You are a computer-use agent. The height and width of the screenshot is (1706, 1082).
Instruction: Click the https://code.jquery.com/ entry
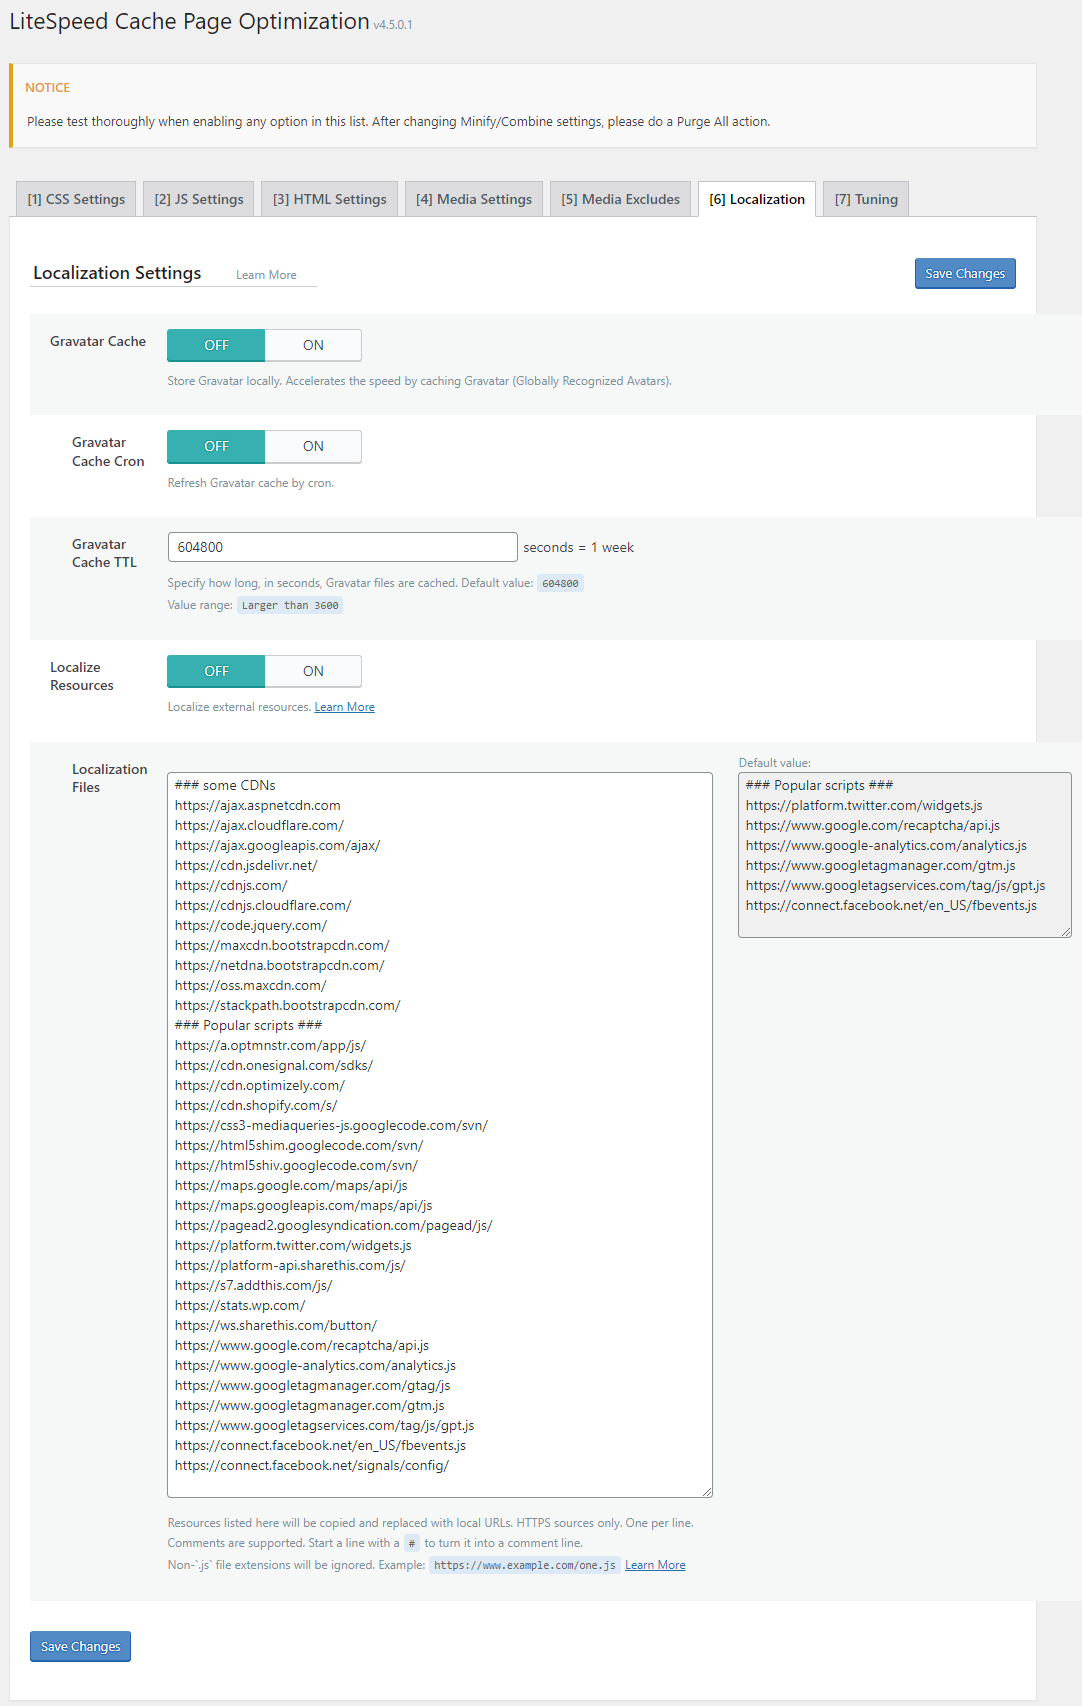click(x=251, y=925)
